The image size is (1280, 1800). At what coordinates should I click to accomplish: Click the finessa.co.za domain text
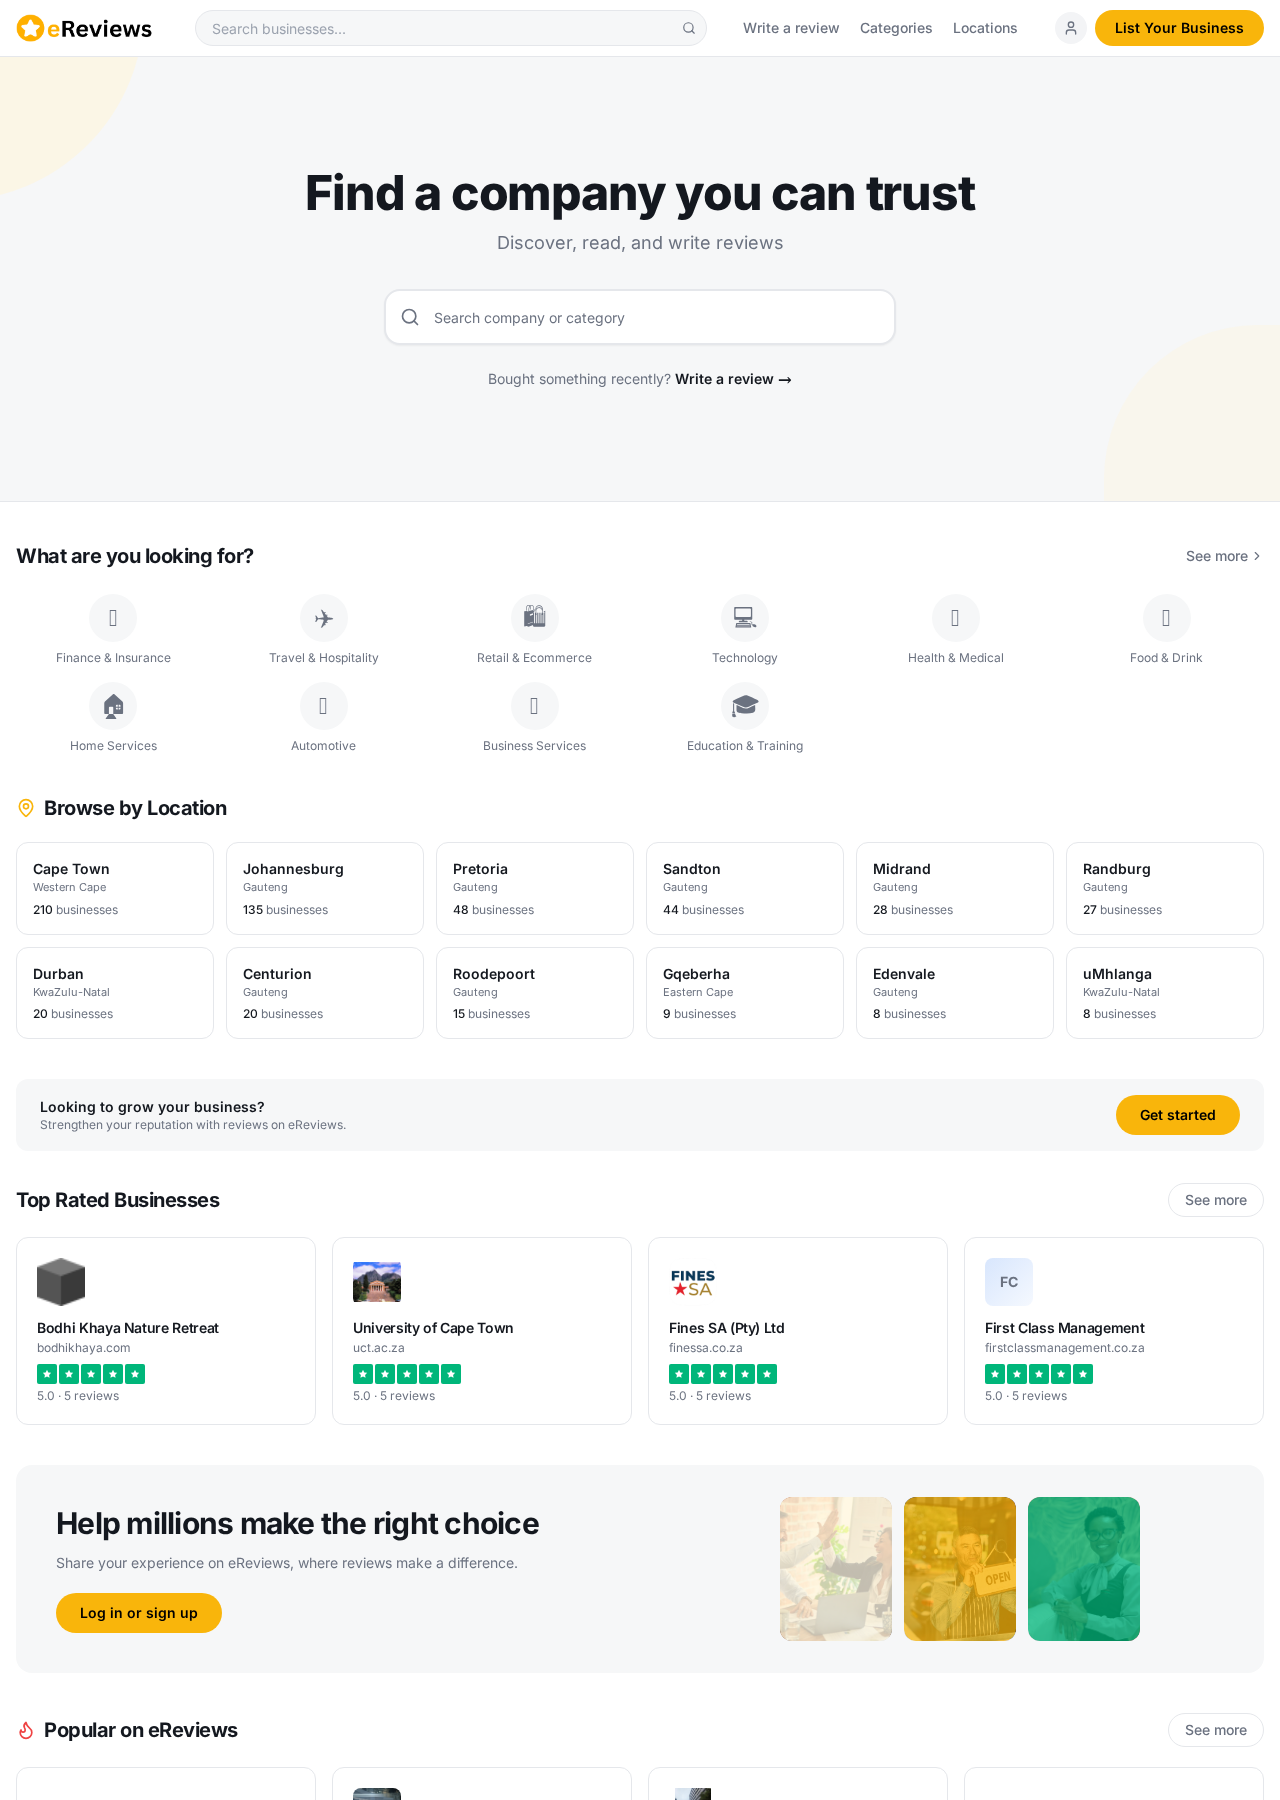click(706, 1348)
